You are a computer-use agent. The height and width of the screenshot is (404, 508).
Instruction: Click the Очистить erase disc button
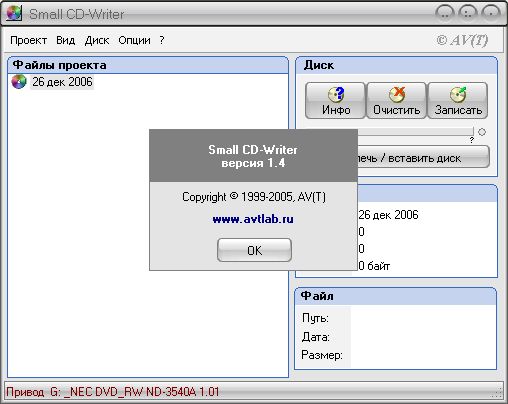click(x=396, y=101)
